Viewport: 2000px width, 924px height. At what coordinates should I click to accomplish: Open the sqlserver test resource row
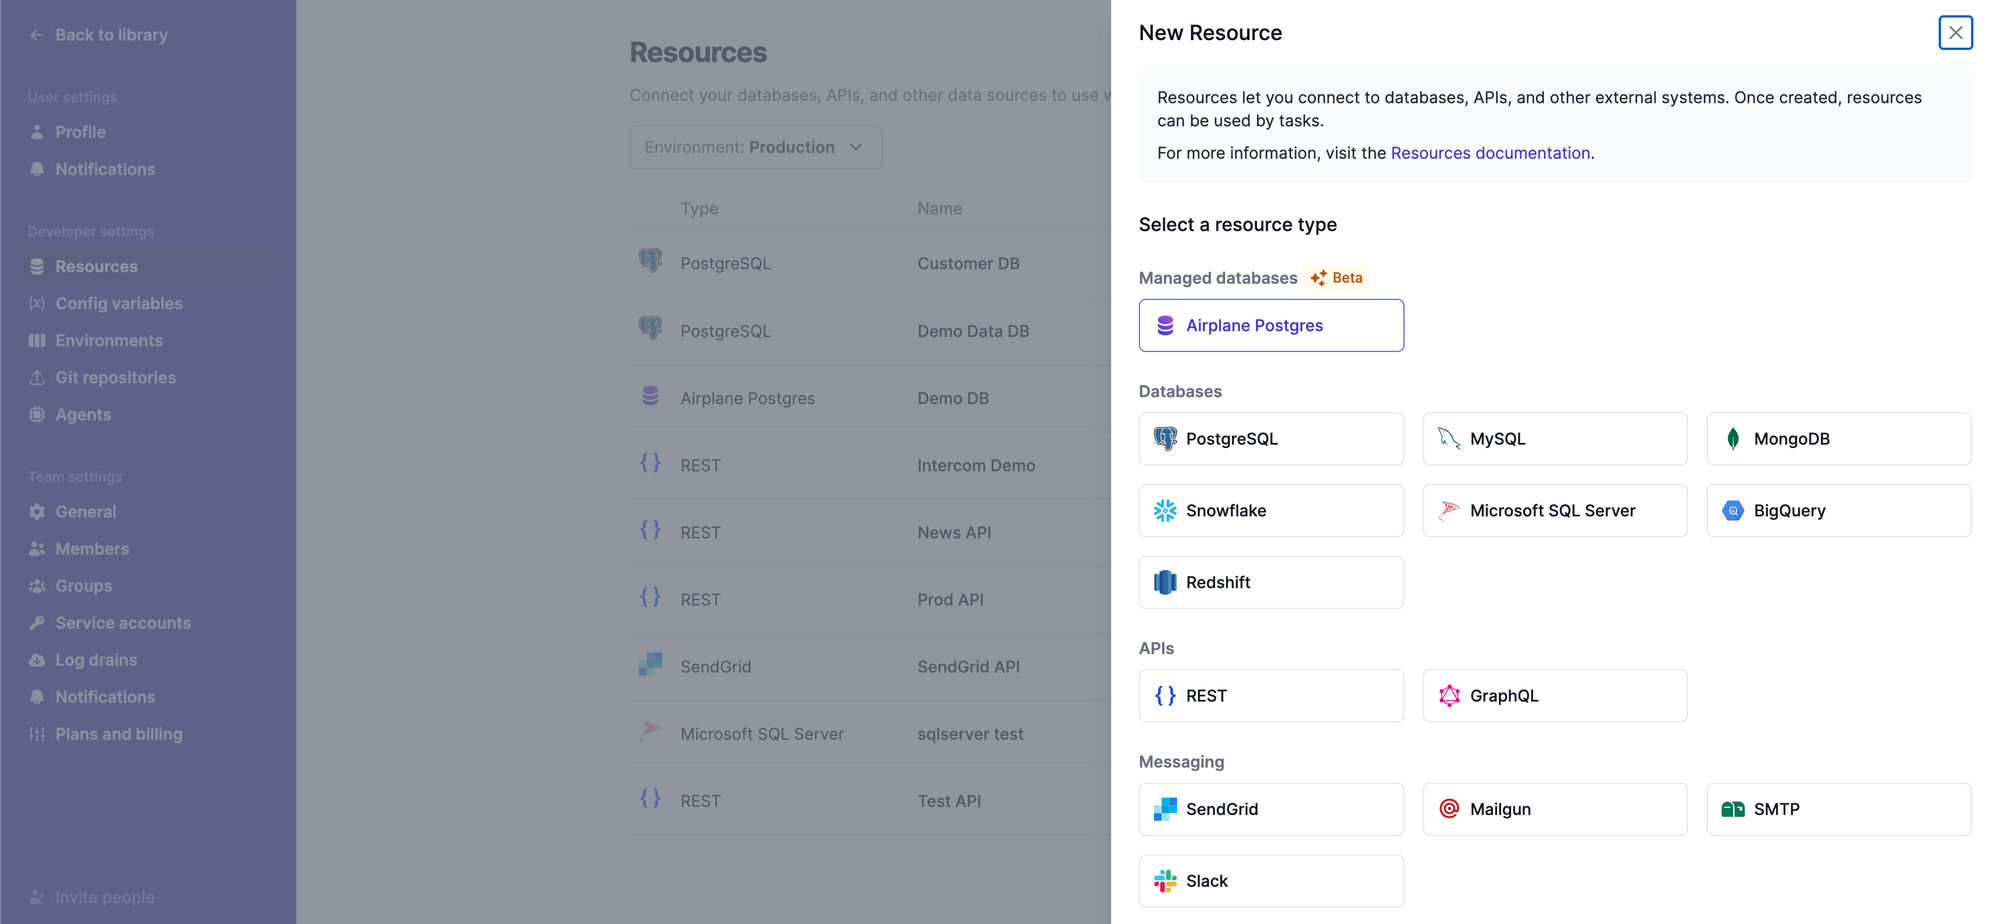tap(870, 733)
